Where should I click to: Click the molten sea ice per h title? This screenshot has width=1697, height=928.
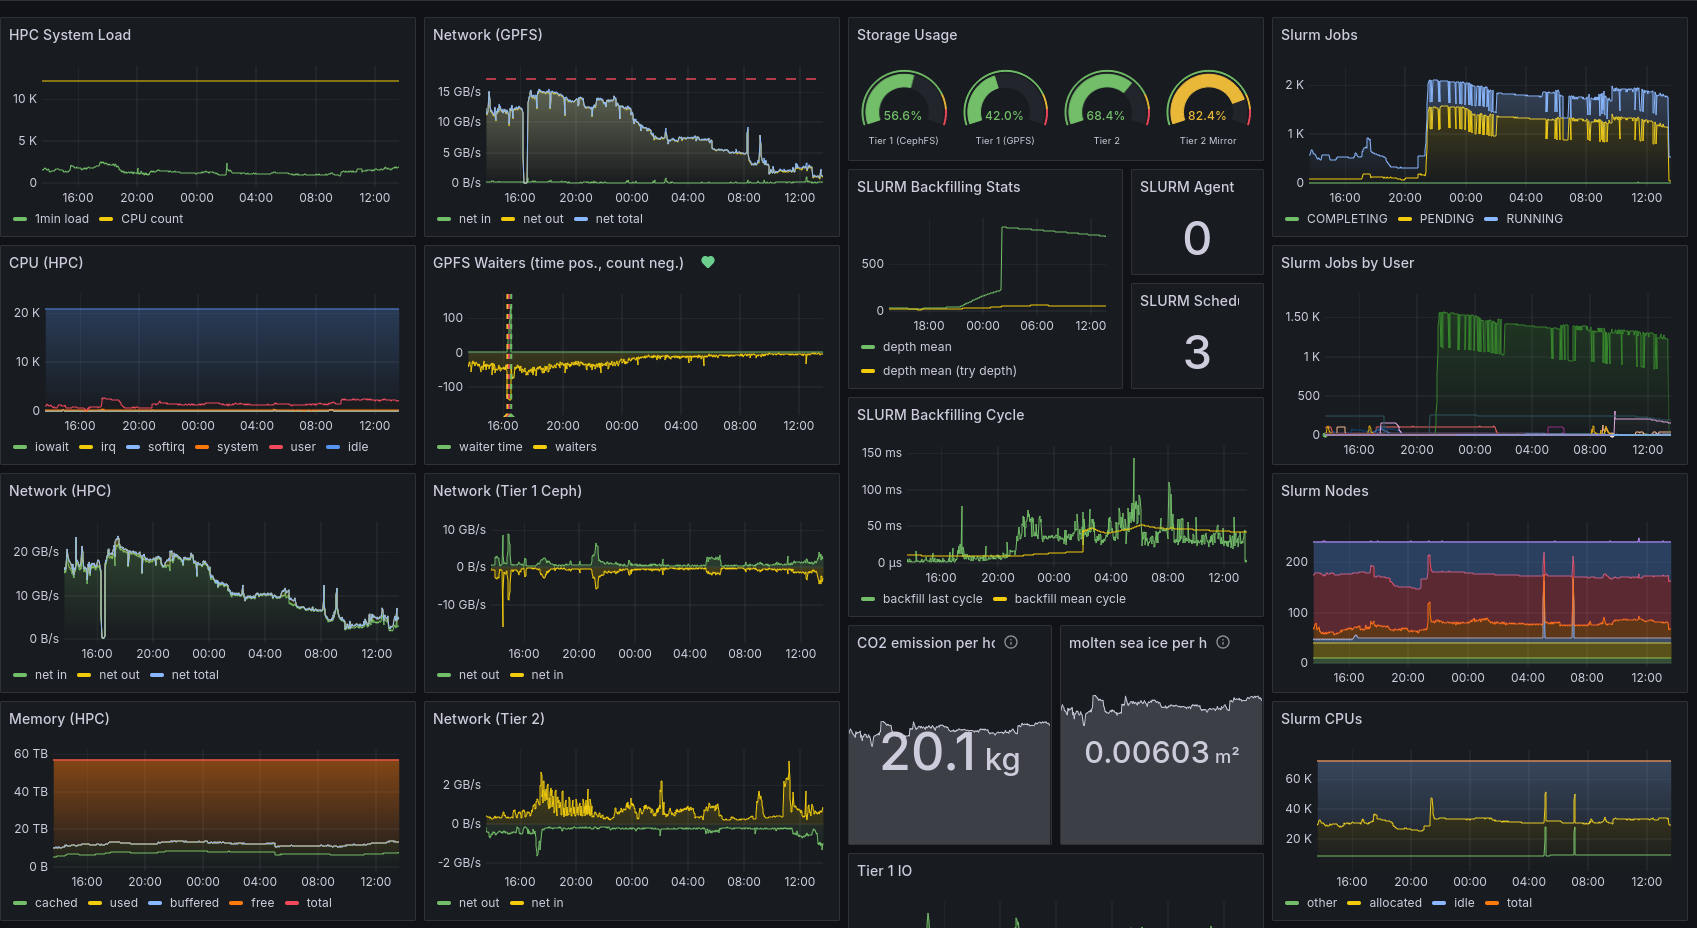pyautogui.click(x=1138, y=643)
